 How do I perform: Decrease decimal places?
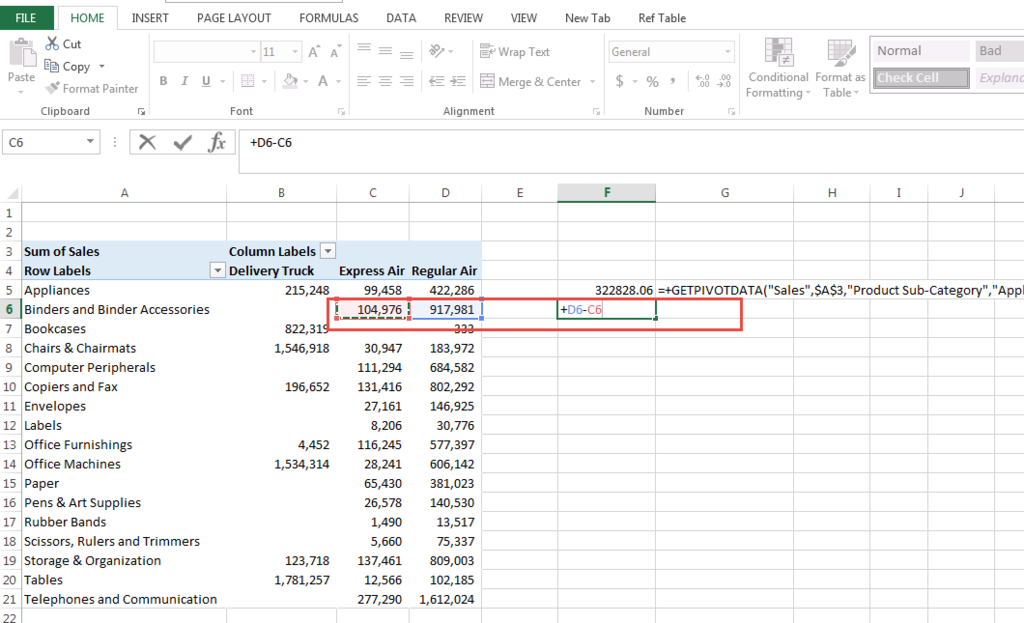pos(724,81)
